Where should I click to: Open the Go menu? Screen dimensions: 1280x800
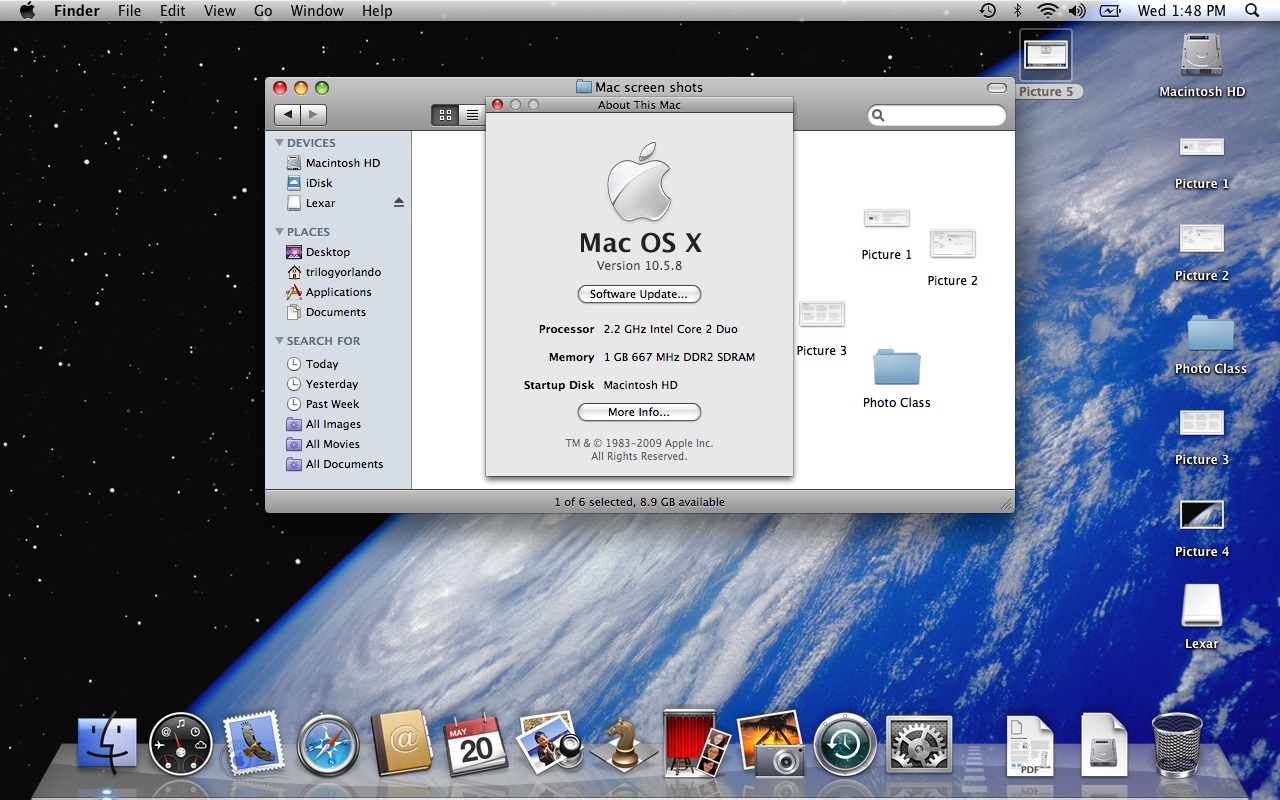click(x=263, y=11)
